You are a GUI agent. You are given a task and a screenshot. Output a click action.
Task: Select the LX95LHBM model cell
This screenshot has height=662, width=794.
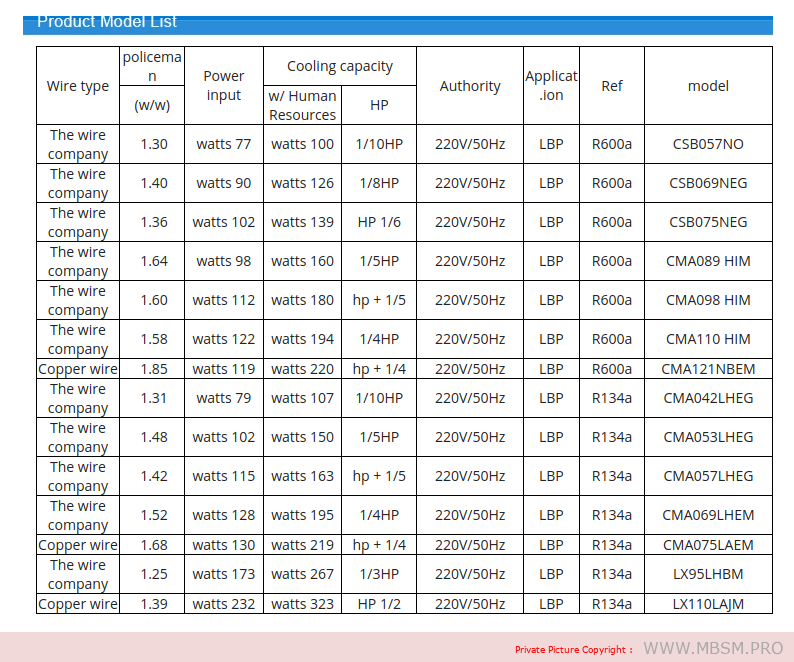(708, 574)
